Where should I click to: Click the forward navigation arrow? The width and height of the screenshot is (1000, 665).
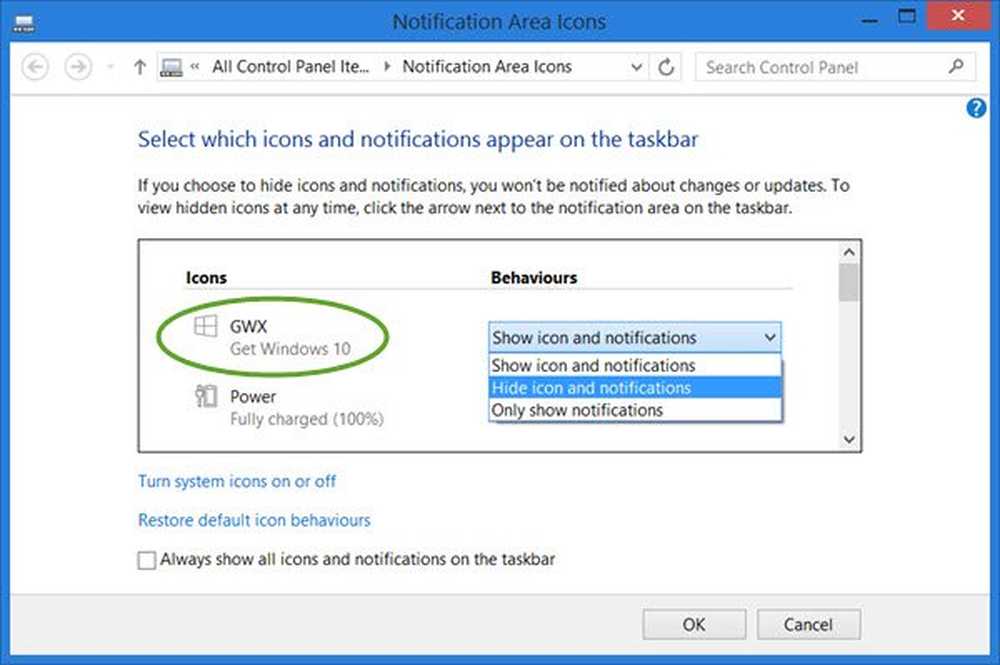pos(77,67)
